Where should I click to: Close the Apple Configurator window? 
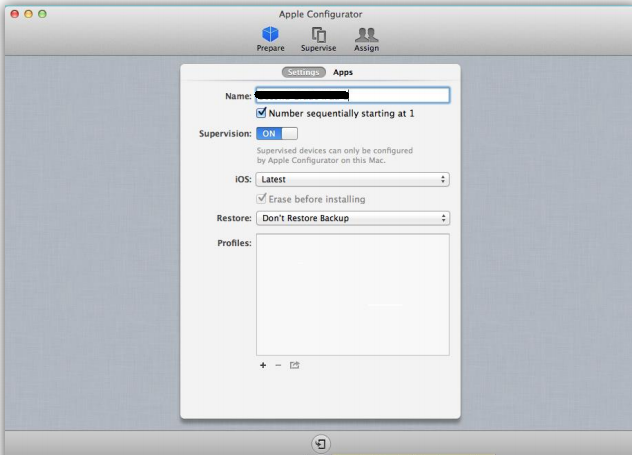coord(15,14)
